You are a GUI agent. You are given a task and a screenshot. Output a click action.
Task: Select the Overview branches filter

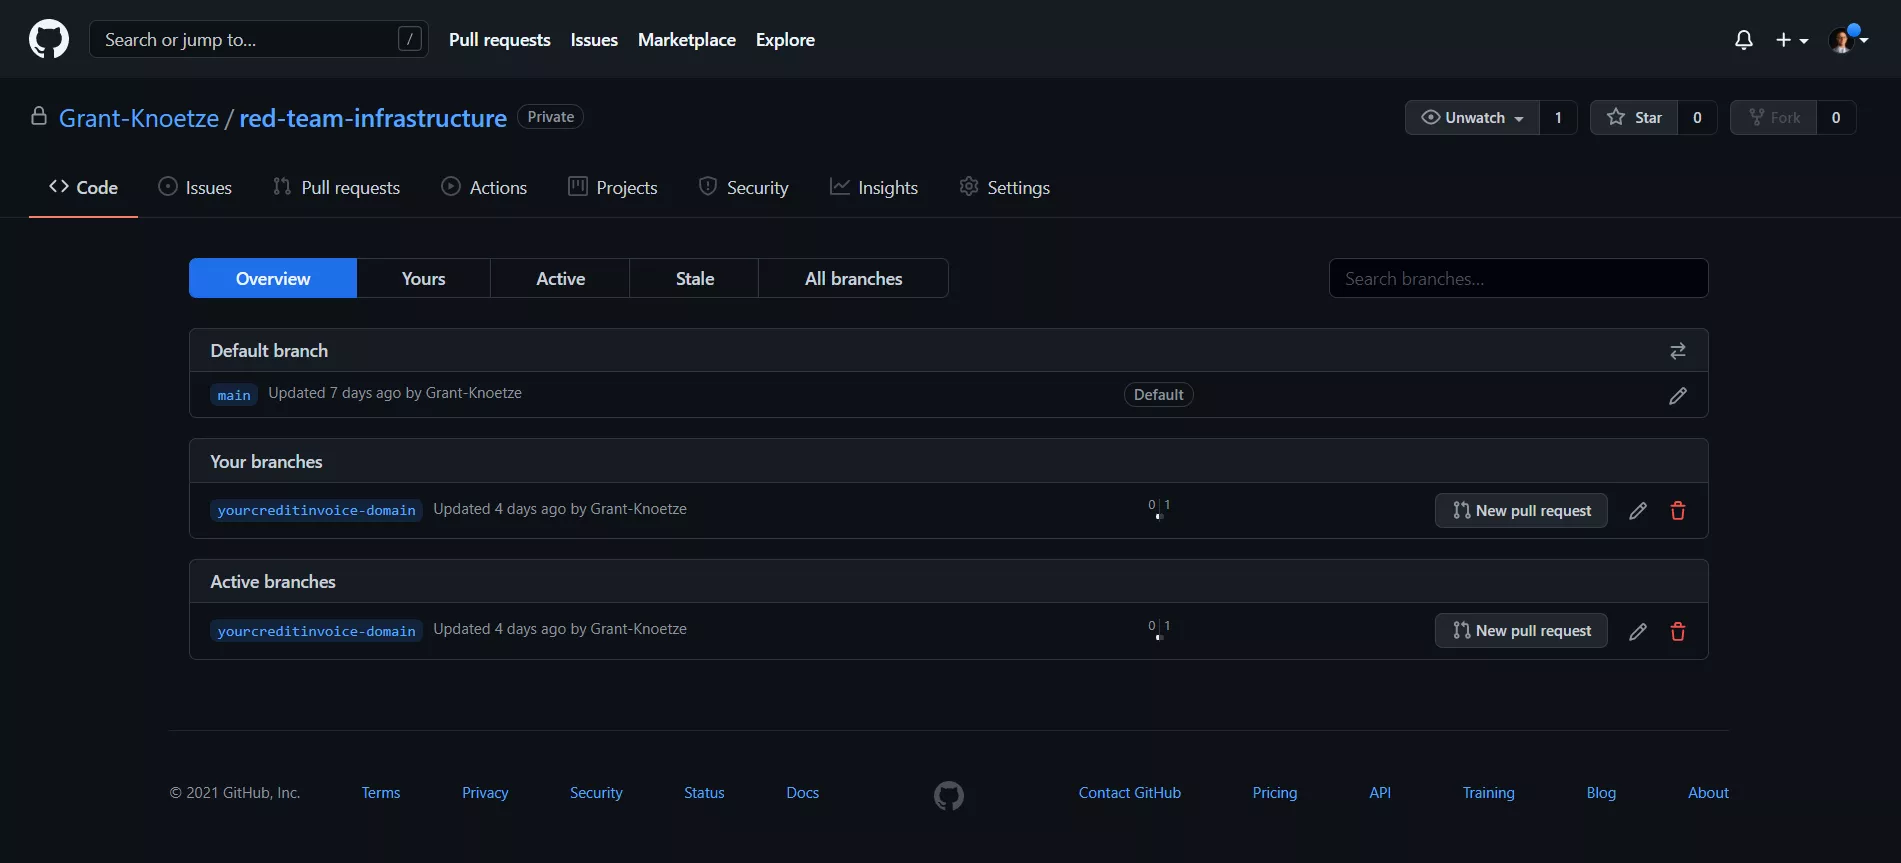click(273, 278)
